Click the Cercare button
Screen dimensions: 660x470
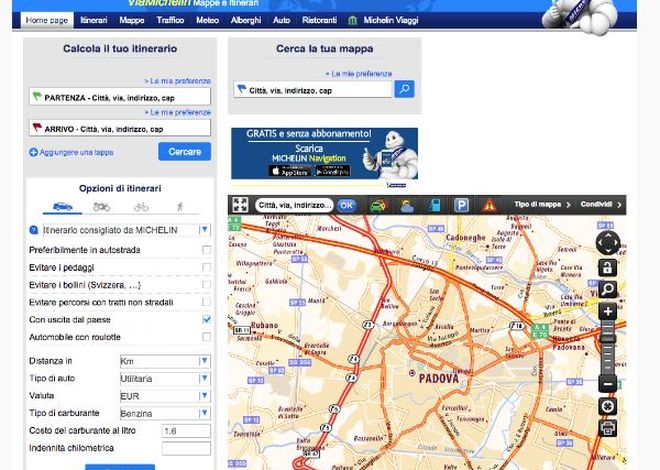pos(184,151)
